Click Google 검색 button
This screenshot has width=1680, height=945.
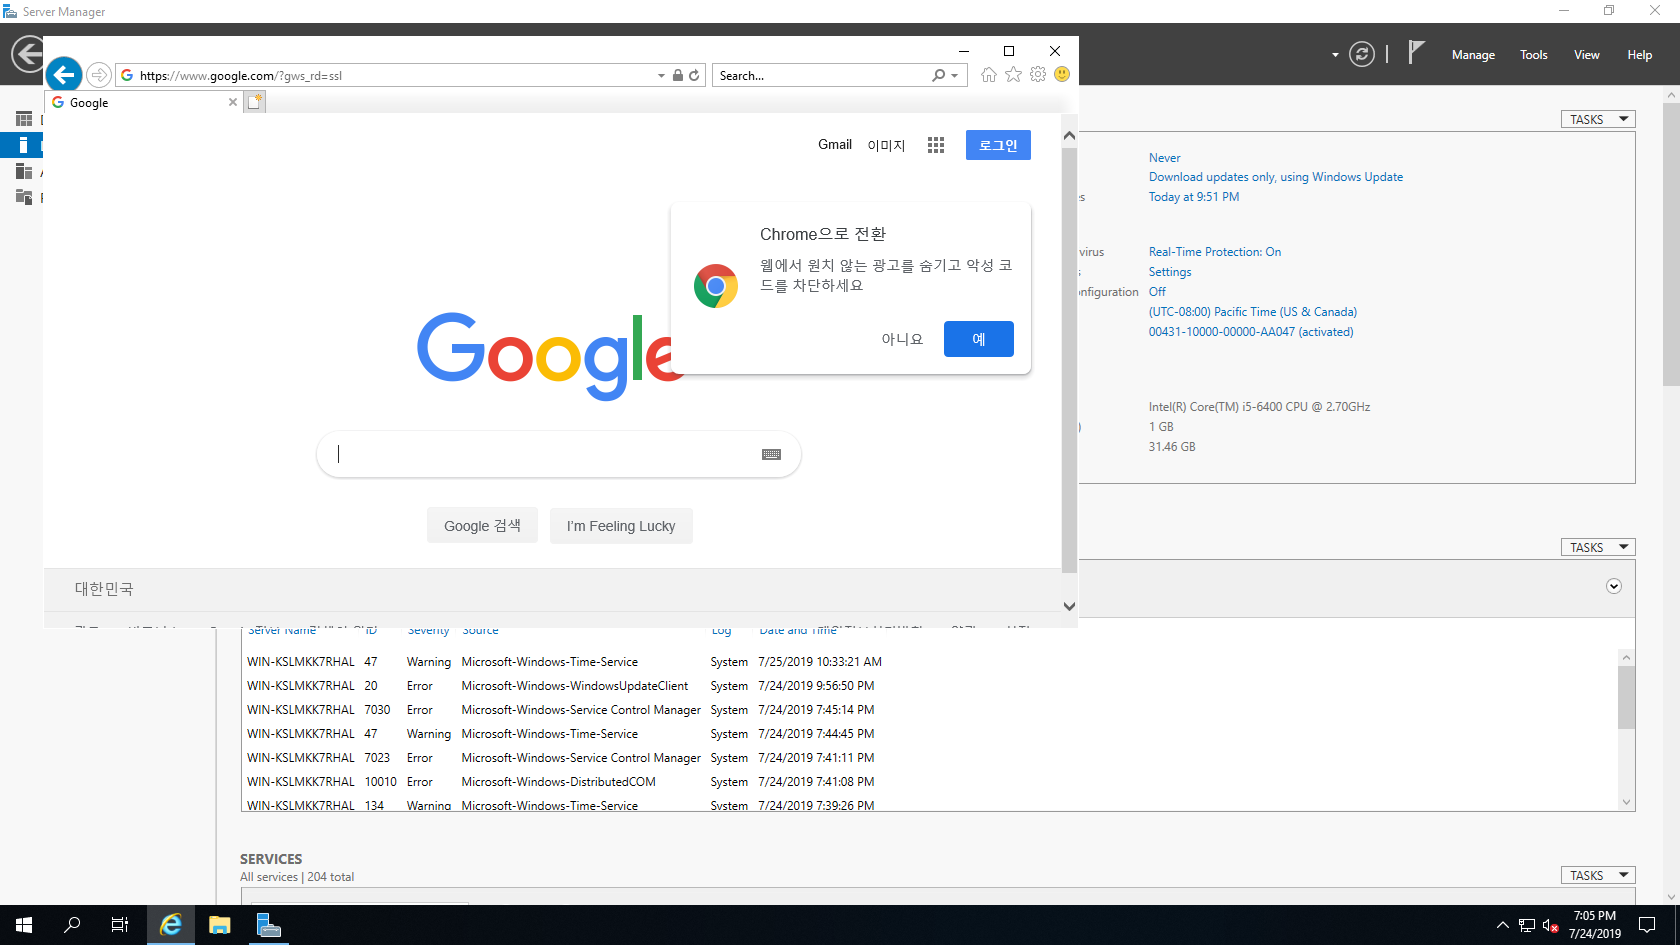tap(482, 525)
